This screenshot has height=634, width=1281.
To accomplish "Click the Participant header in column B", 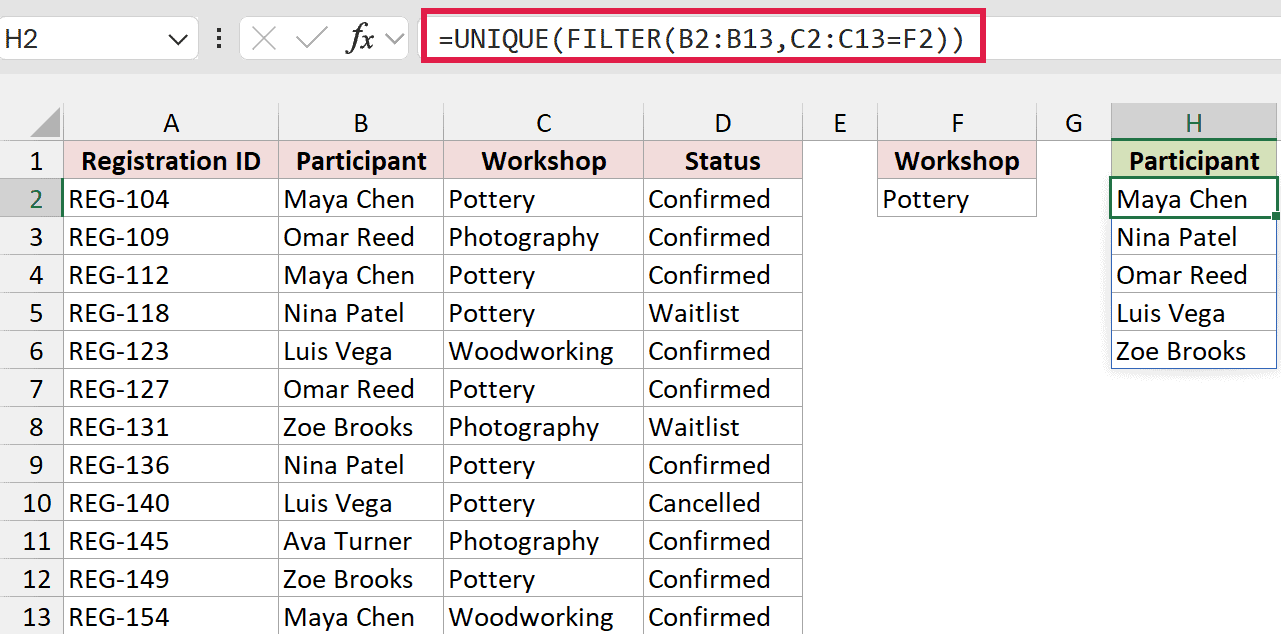I will 361,161.
